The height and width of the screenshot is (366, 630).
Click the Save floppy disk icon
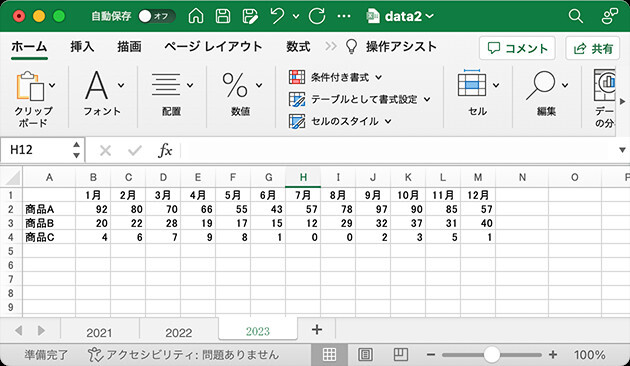point(223,16)
